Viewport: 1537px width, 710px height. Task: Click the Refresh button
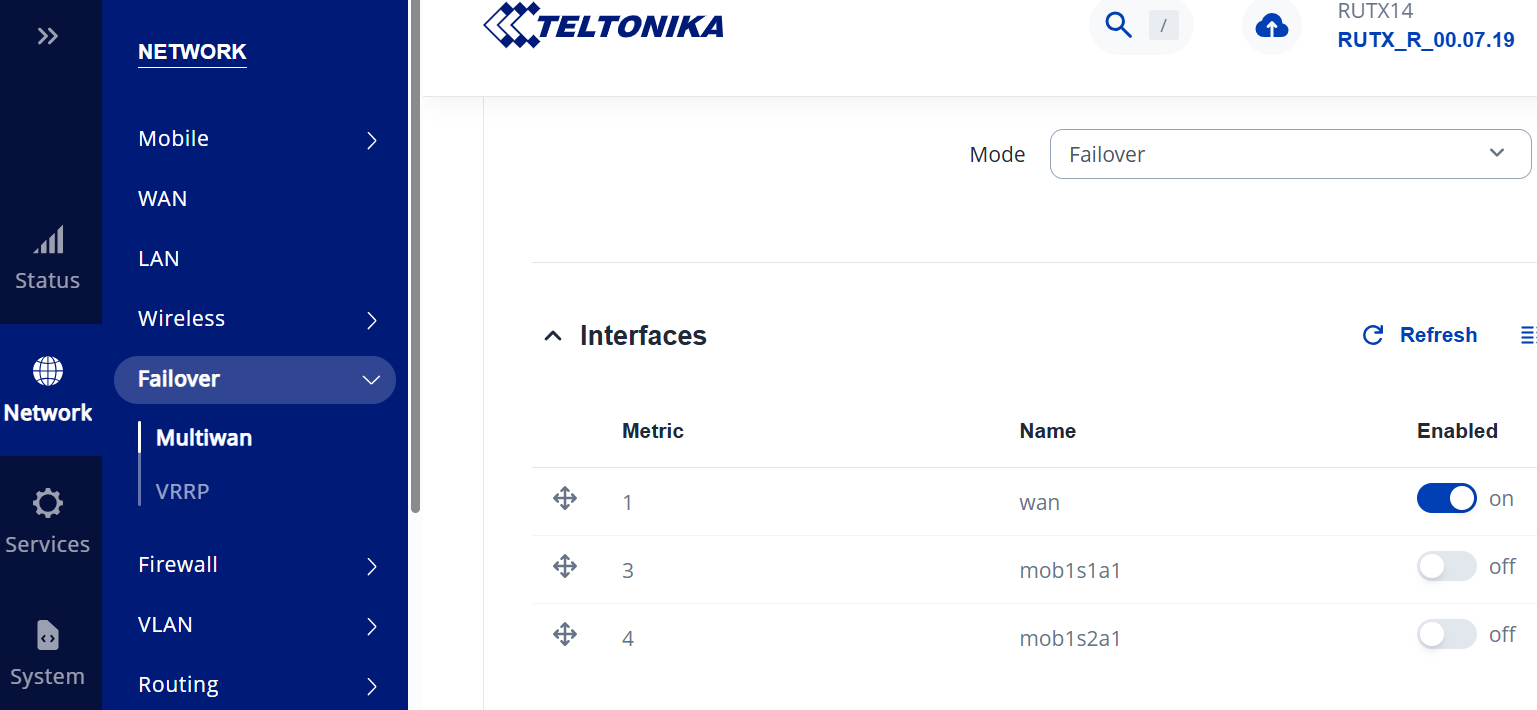(x=1420, y=335)
